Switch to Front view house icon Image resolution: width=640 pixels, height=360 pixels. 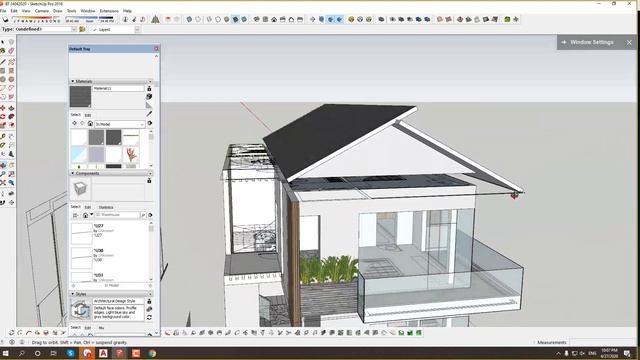tap(274, 19)
